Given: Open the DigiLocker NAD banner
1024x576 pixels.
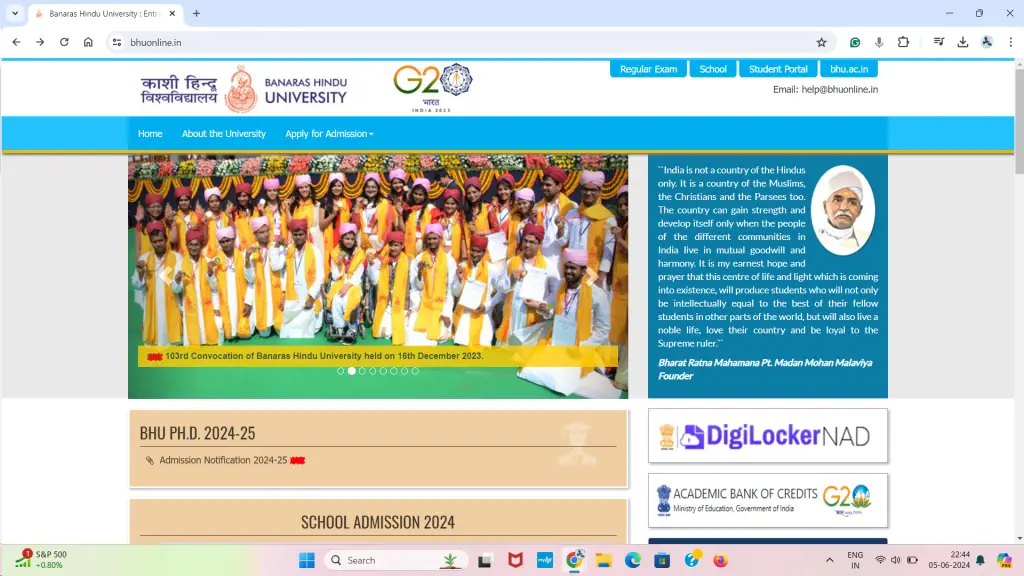Looking at the screenshot, I should [x=768, y=436].
